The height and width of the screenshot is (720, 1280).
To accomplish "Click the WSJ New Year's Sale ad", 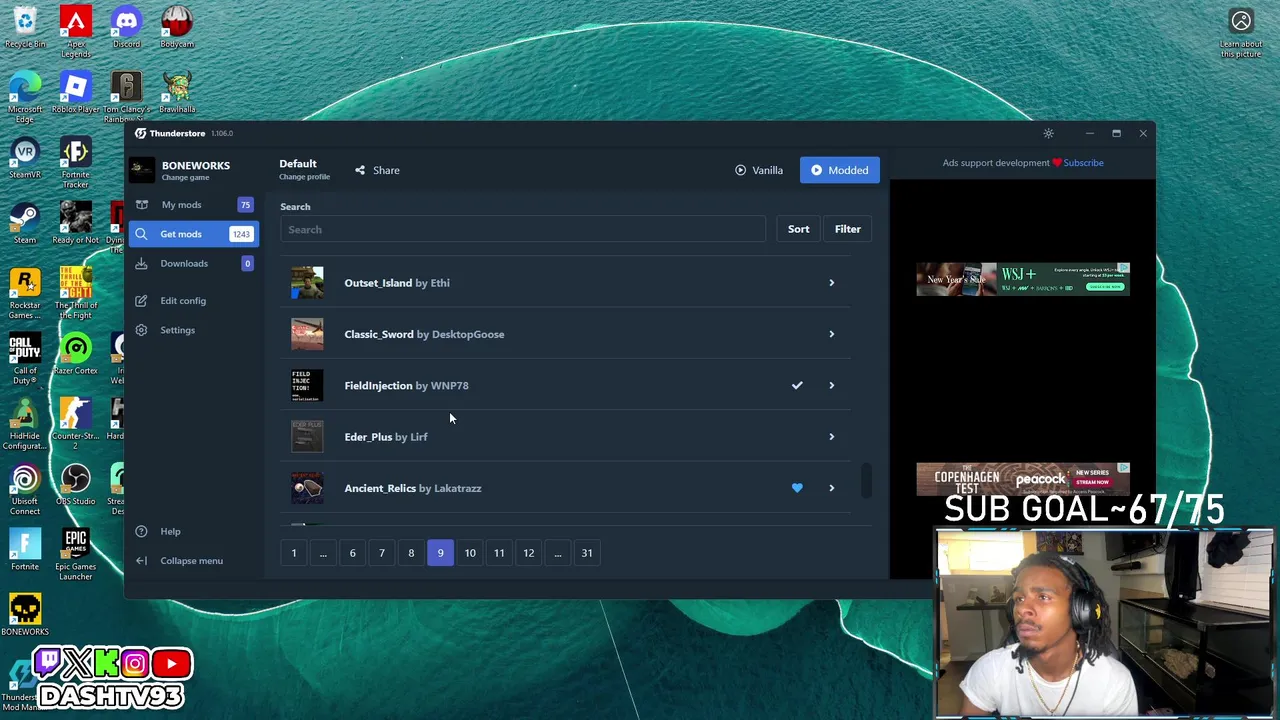I will [x=1023, y=279].
